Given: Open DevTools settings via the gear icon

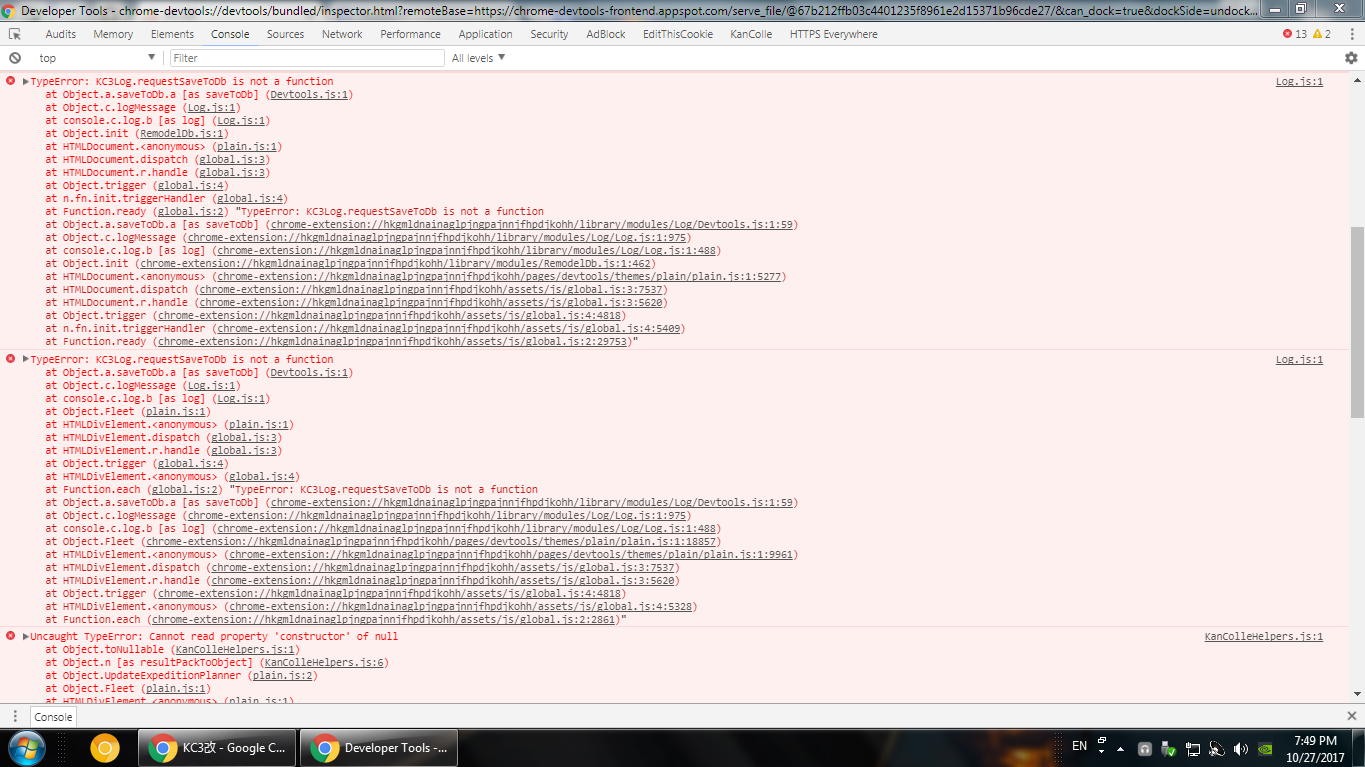Looking at the screenshot, I should pos(1352,57).
